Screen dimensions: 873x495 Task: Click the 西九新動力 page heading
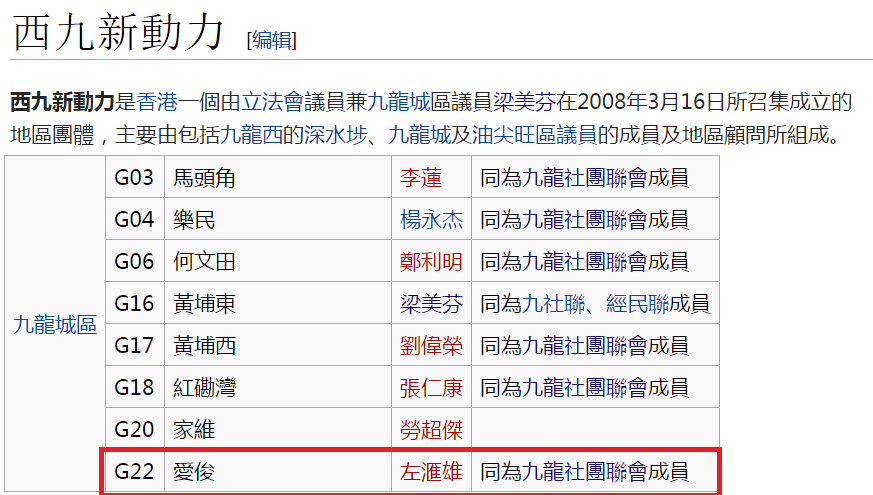tap(118, 32)
